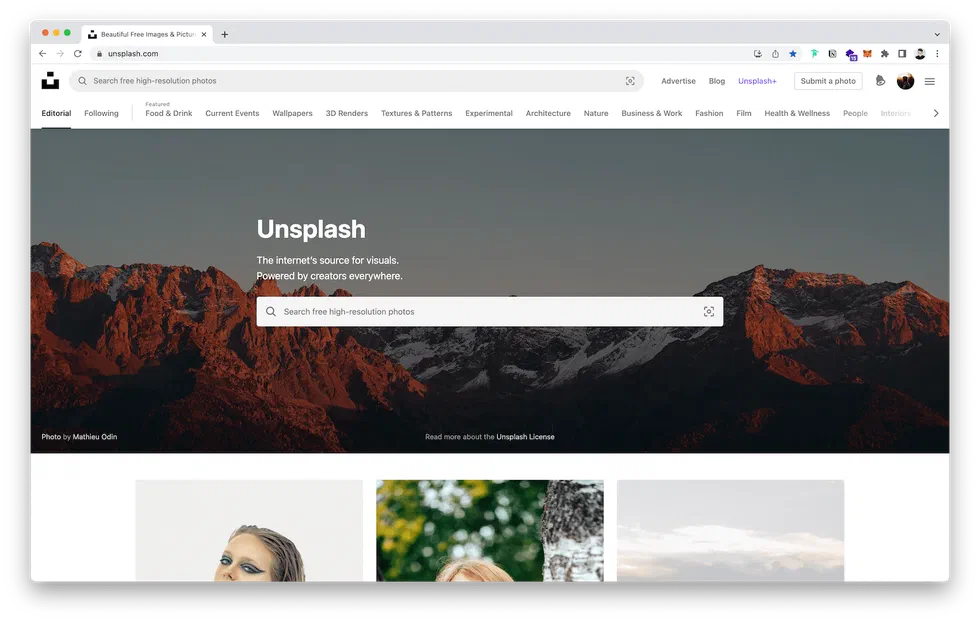Viewport: 980px width, 622px height.
Task: Open the Chrome three-dot menu
Action: [937, 54]
